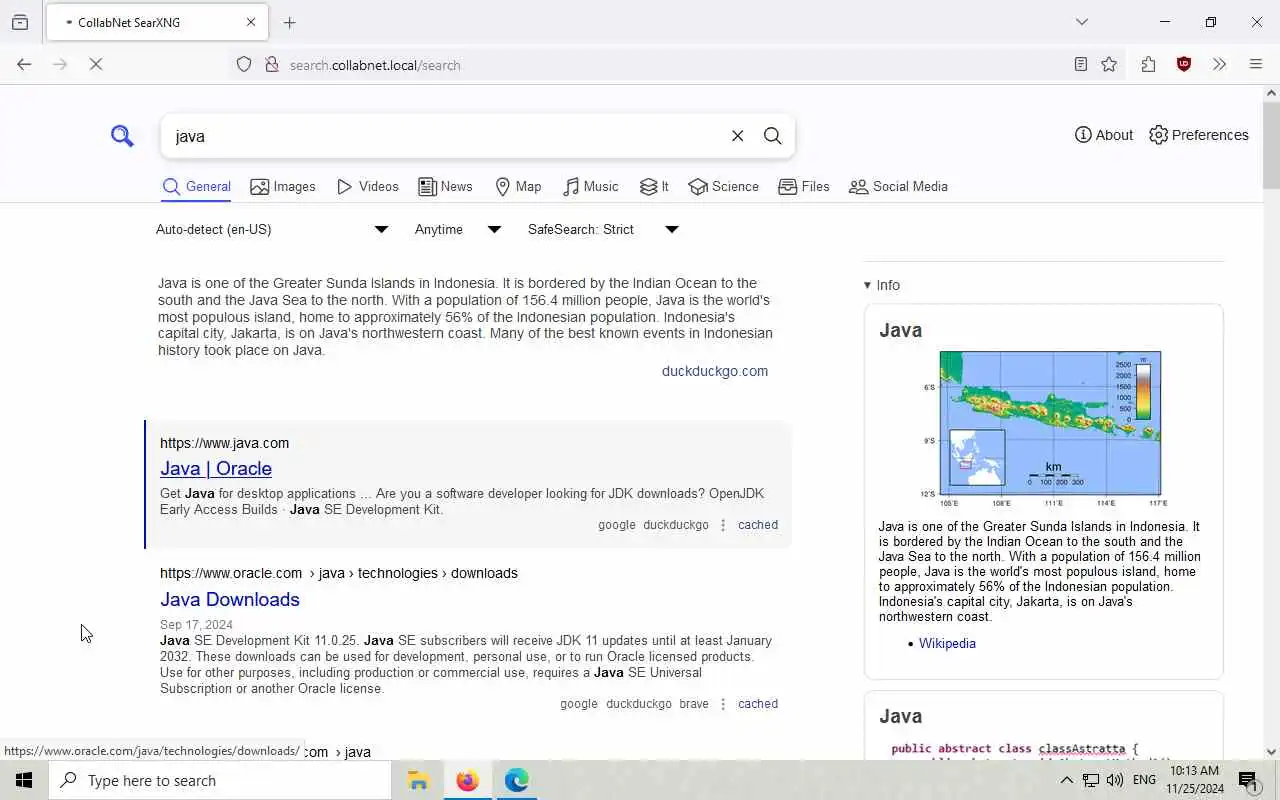The height and width of the screenshot is (800, 1280).
Task: Open Windows Start menu
Action: pyautogui.click(x=24, y=780)
